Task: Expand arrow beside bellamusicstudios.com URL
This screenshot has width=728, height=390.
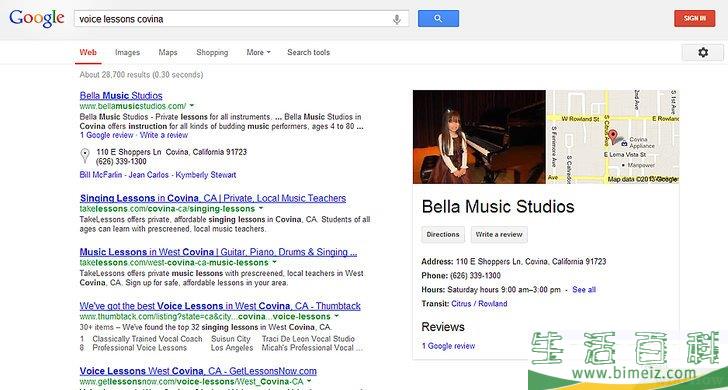Action: click(192, 105)
